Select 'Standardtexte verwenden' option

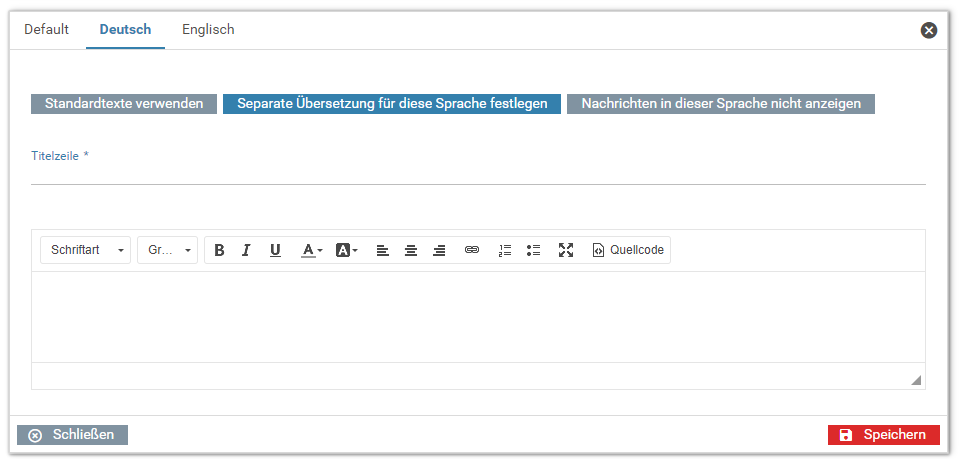click(124, 104)
